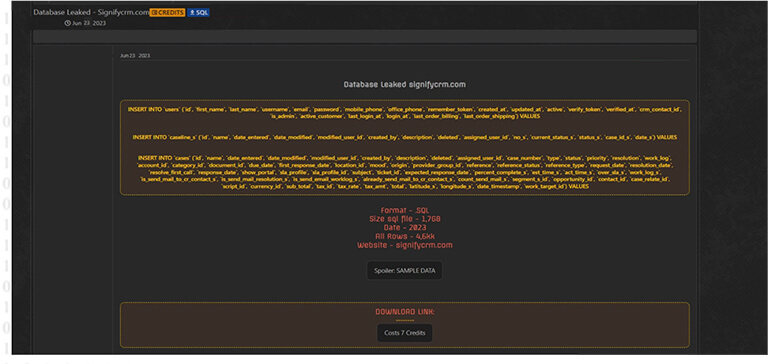Click the Size sql file - 1,7GB line

click(x=405, y=219)
